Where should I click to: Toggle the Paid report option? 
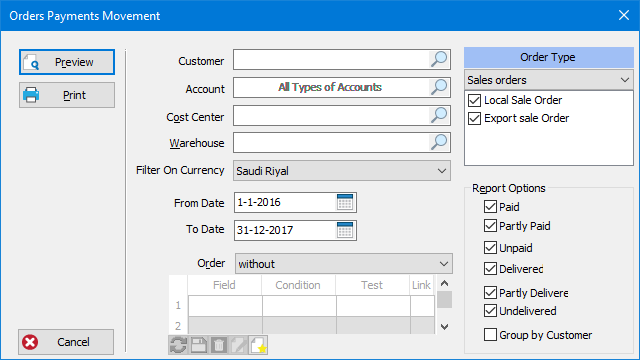pos(490,207)
